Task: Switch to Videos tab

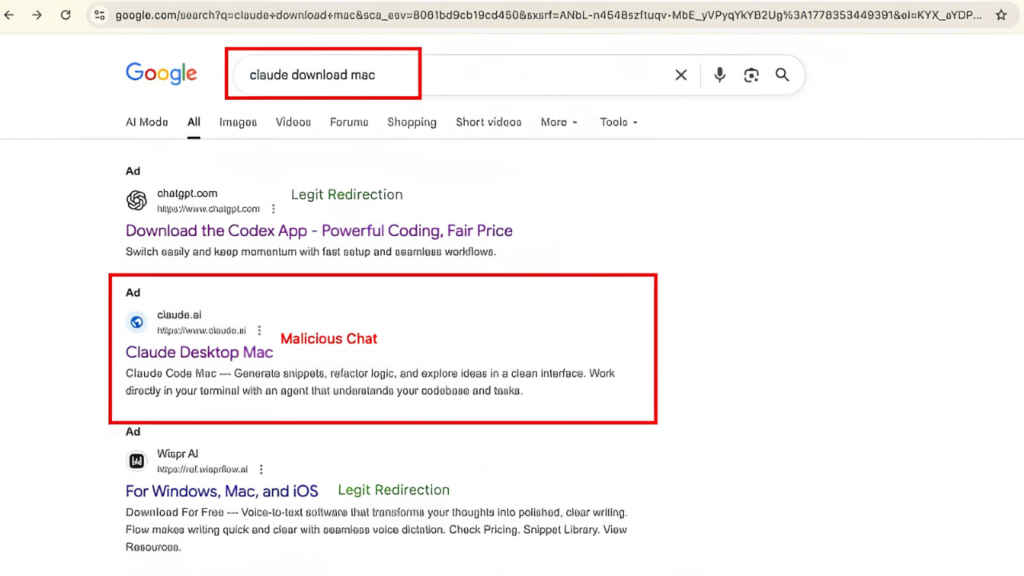Action: [293, 122]
